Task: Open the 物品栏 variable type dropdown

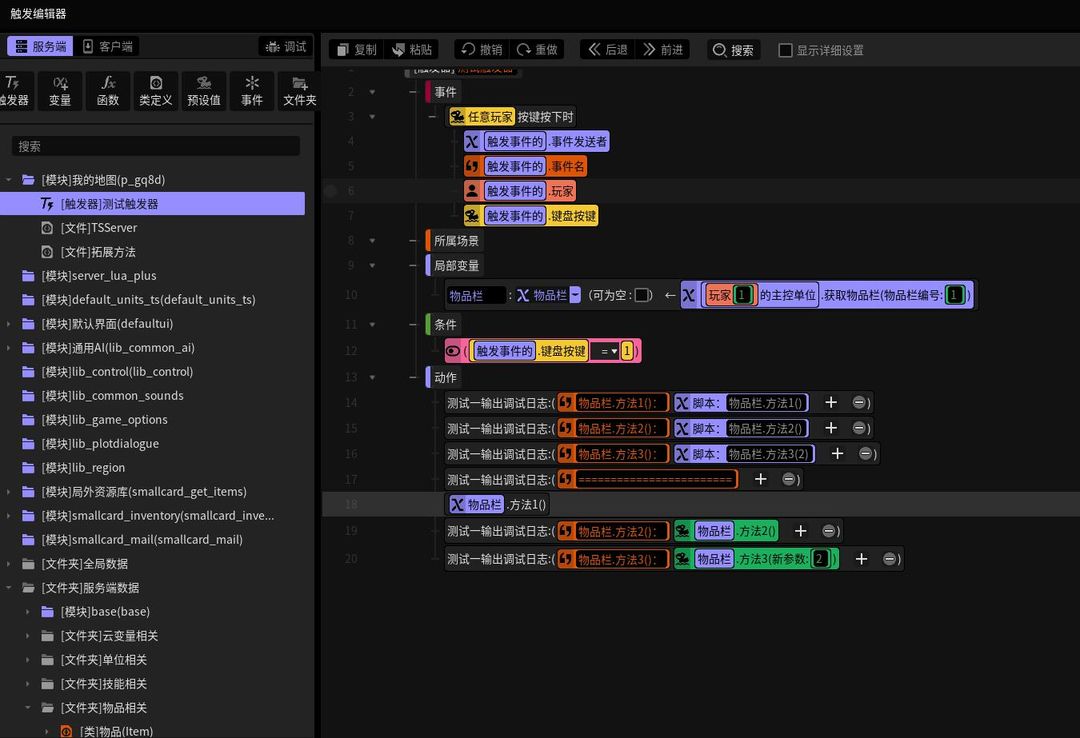Action: point(574,295)
